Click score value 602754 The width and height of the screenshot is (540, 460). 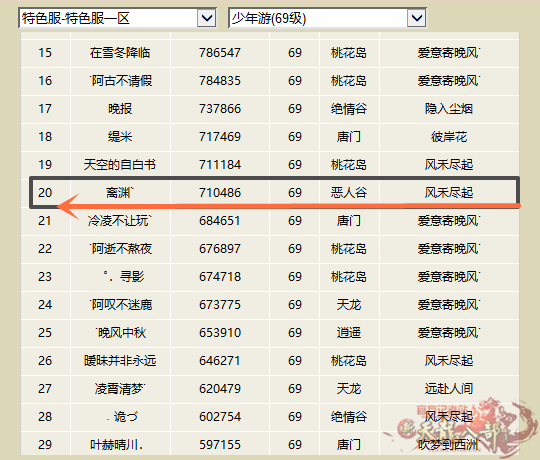220,417
